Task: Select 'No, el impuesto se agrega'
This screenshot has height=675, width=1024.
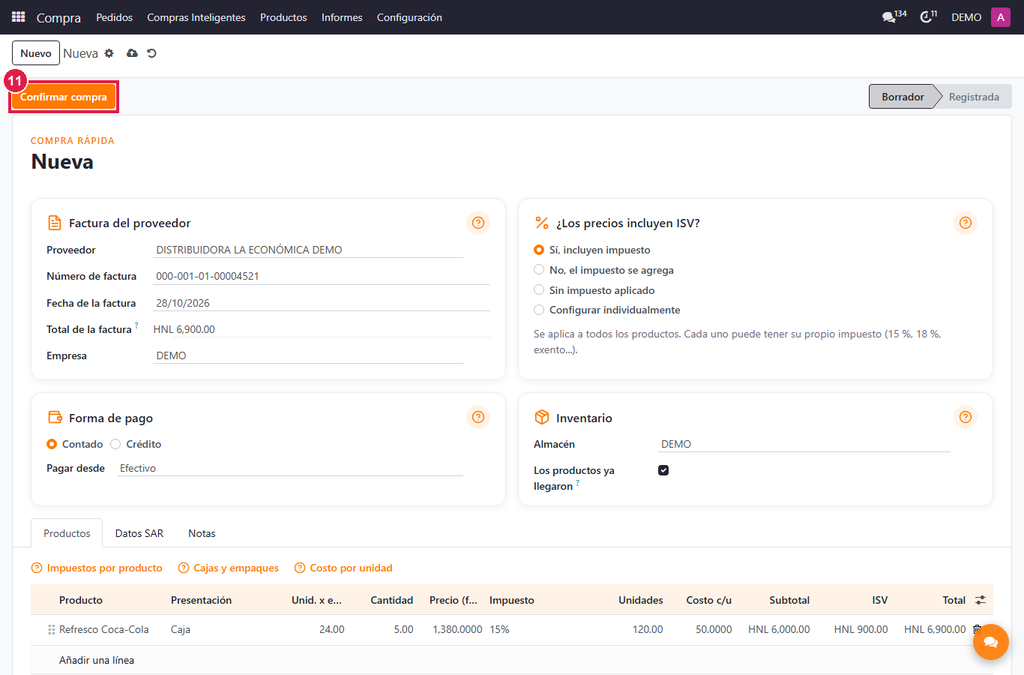Action: [539, 270]
